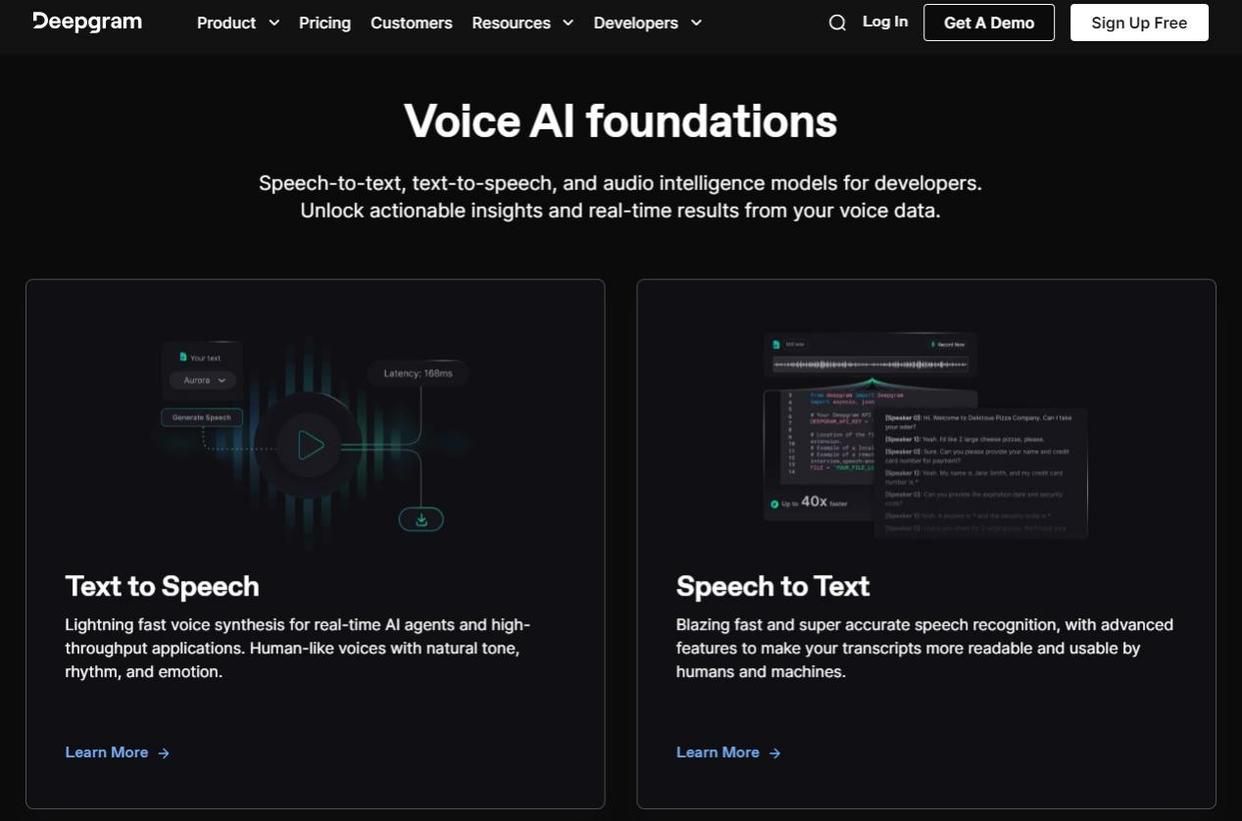
Task: Click the Up to 40x faster badge
Action: point(808,502)
